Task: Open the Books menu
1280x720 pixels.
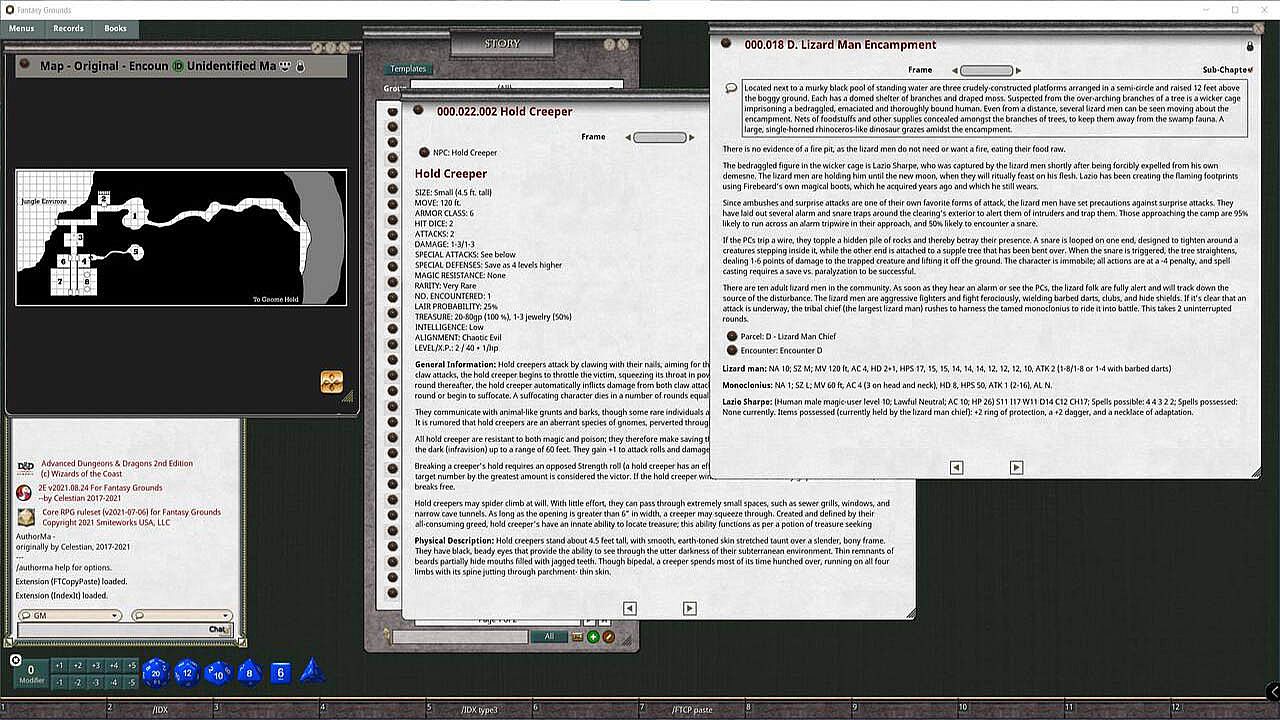Action: [x=115, y=29]
